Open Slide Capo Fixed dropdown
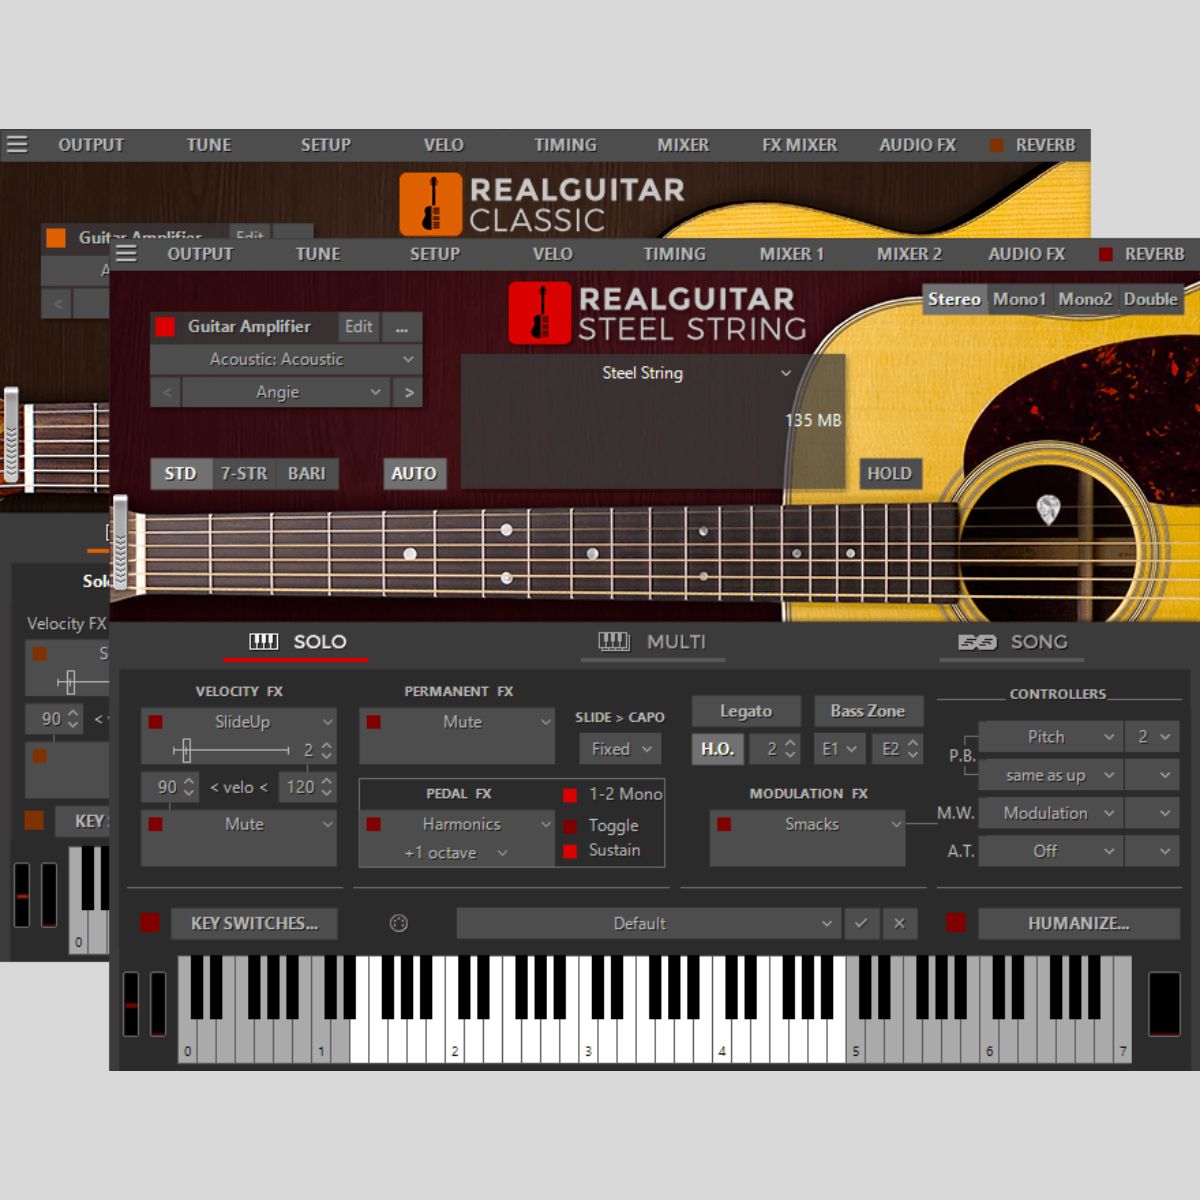The width and height of the screenshot is (1200, 1200). pyautogui.click(x=620, y=748)
